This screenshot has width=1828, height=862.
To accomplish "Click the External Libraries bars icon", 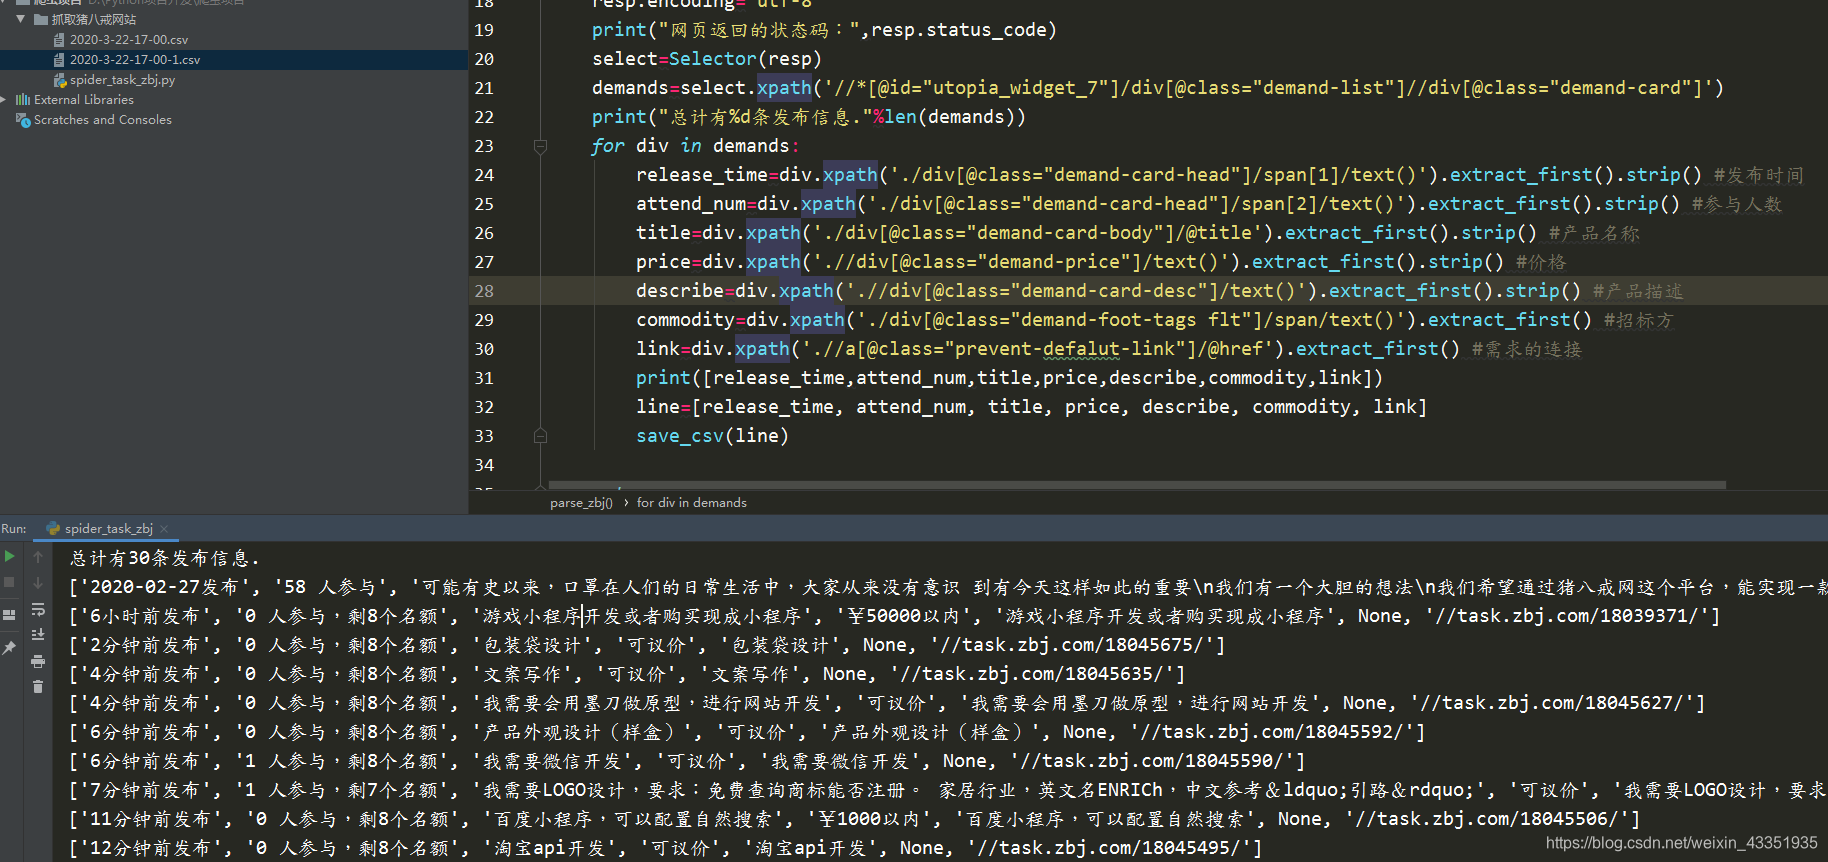I will pyautogui.click(x=23, y=100).
